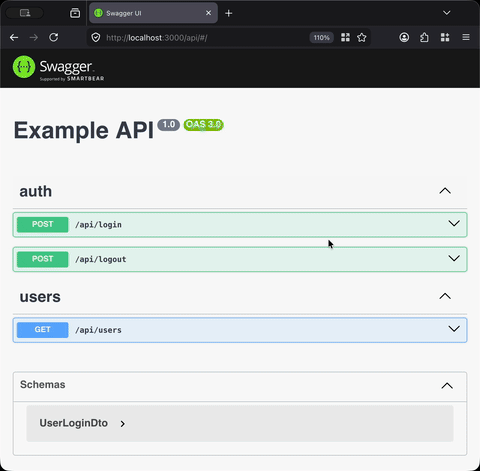Open the sidebar toggle icon at top left
The height and width of the screenshot is (471, 480).
[x=25, y=13]
